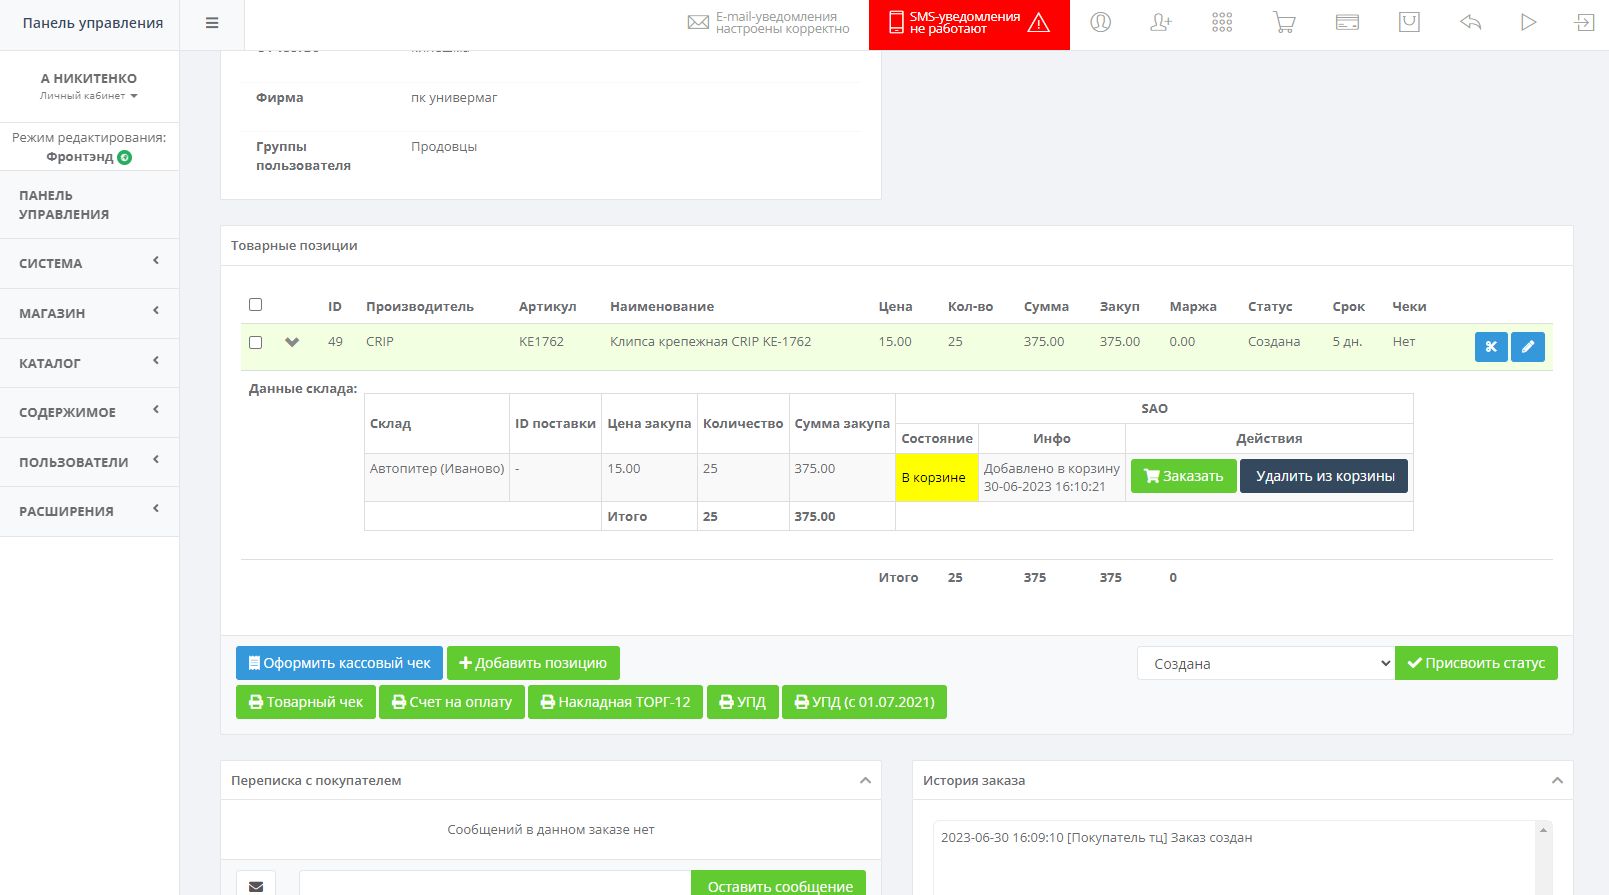The width and height of the screenshot is (1609, 895).
Task: Click the shopping cart icon in top bar
Action: (1284, 23)
